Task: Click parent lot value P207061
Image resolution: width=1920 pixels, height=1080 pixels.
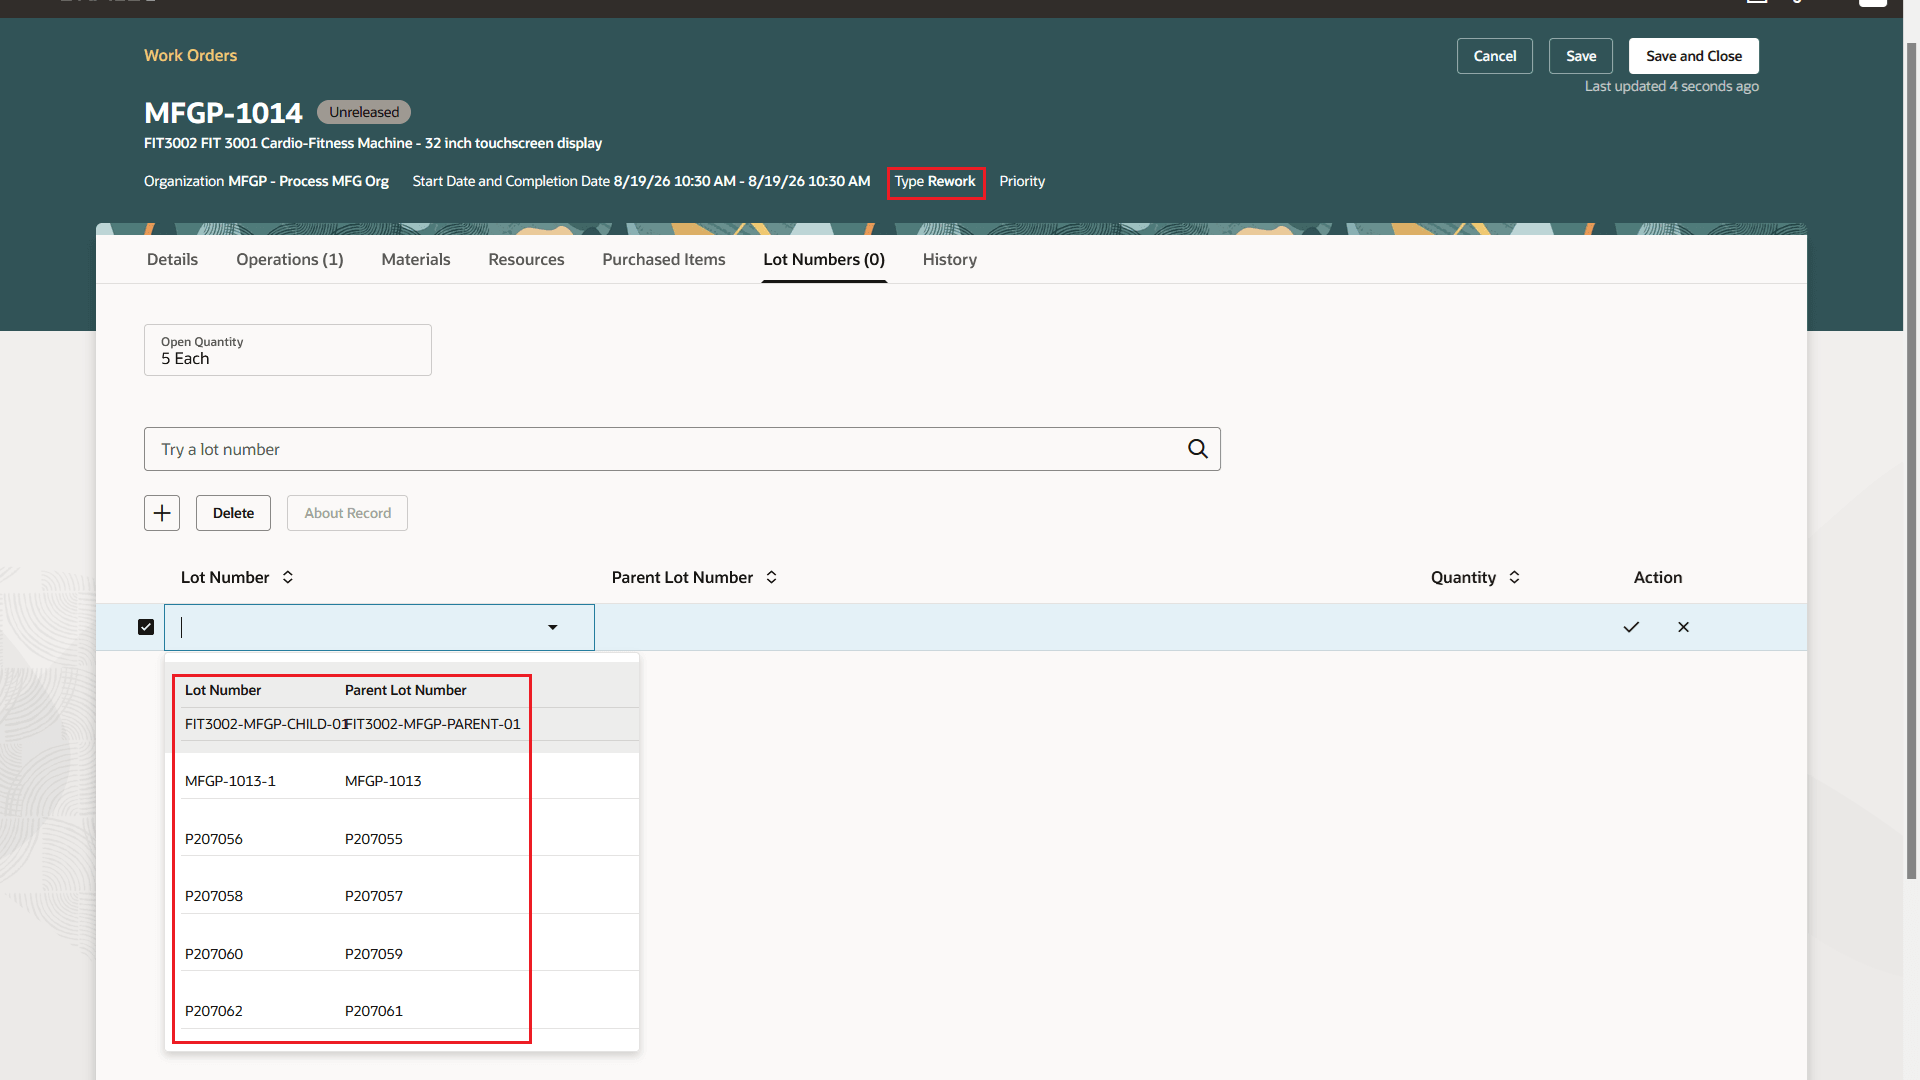Action: [x=374, y=1011]
